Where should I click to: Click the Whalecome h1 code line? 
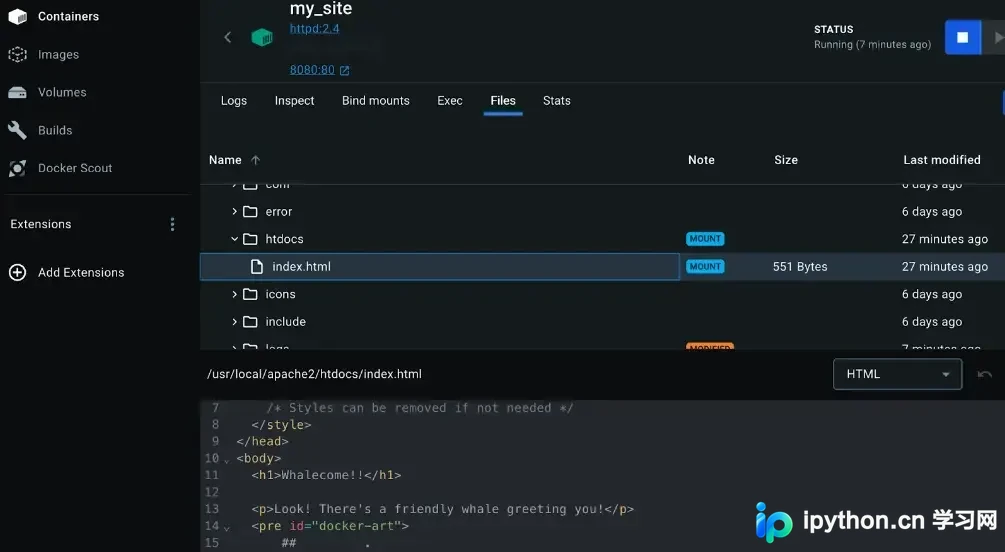[x=326, y=475]
